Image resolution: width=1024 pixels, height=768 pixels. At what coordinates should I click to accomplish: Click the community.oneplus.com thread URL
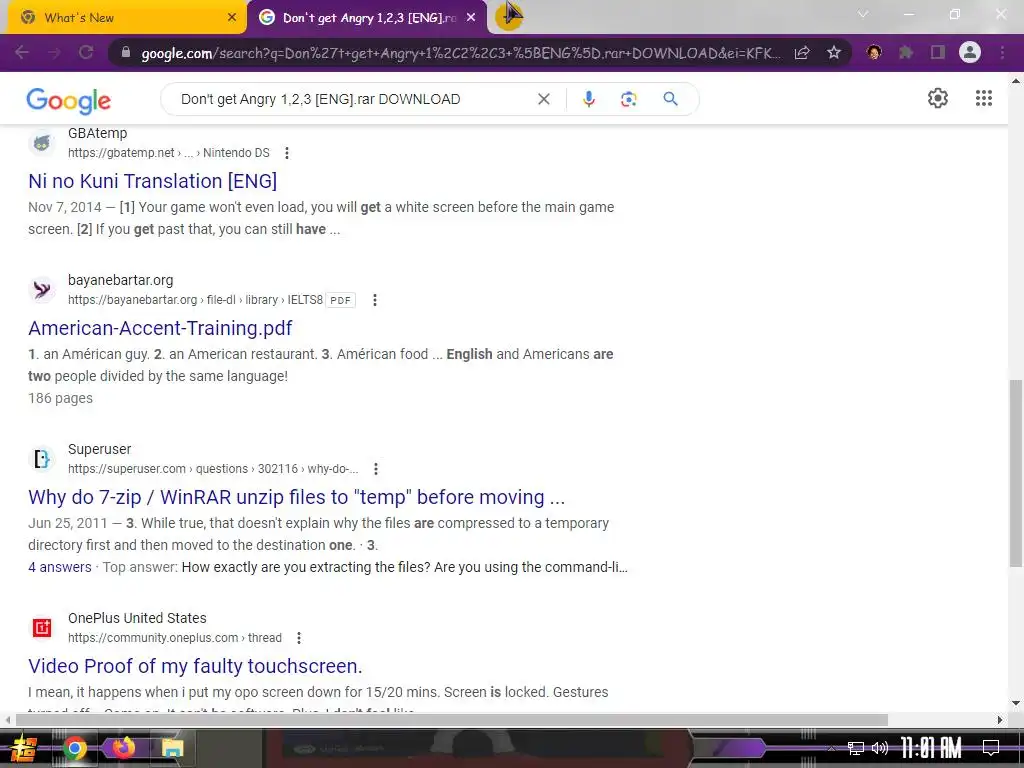(x=175, y=638)
